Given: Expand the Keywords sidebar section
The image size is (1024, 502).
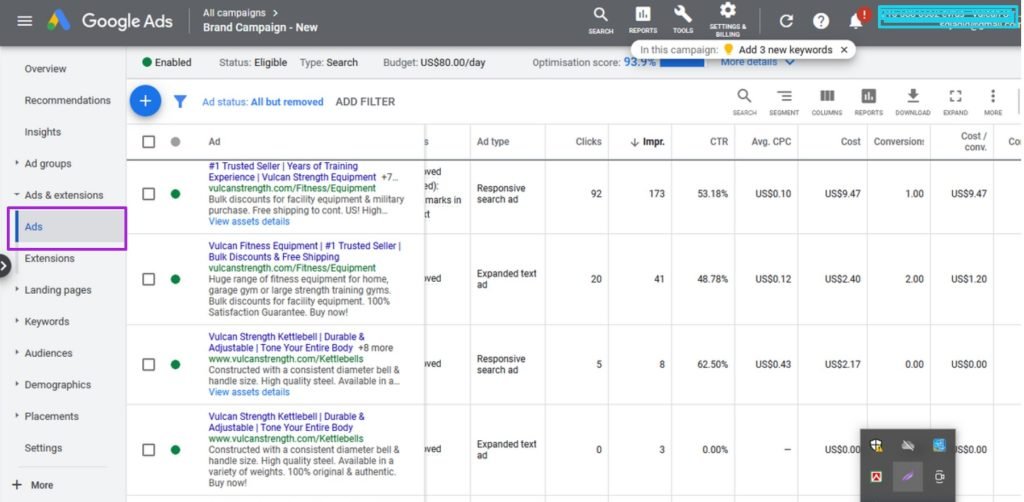Looking at the screenshot, I should pyautogui.click(x=47, y=322).
